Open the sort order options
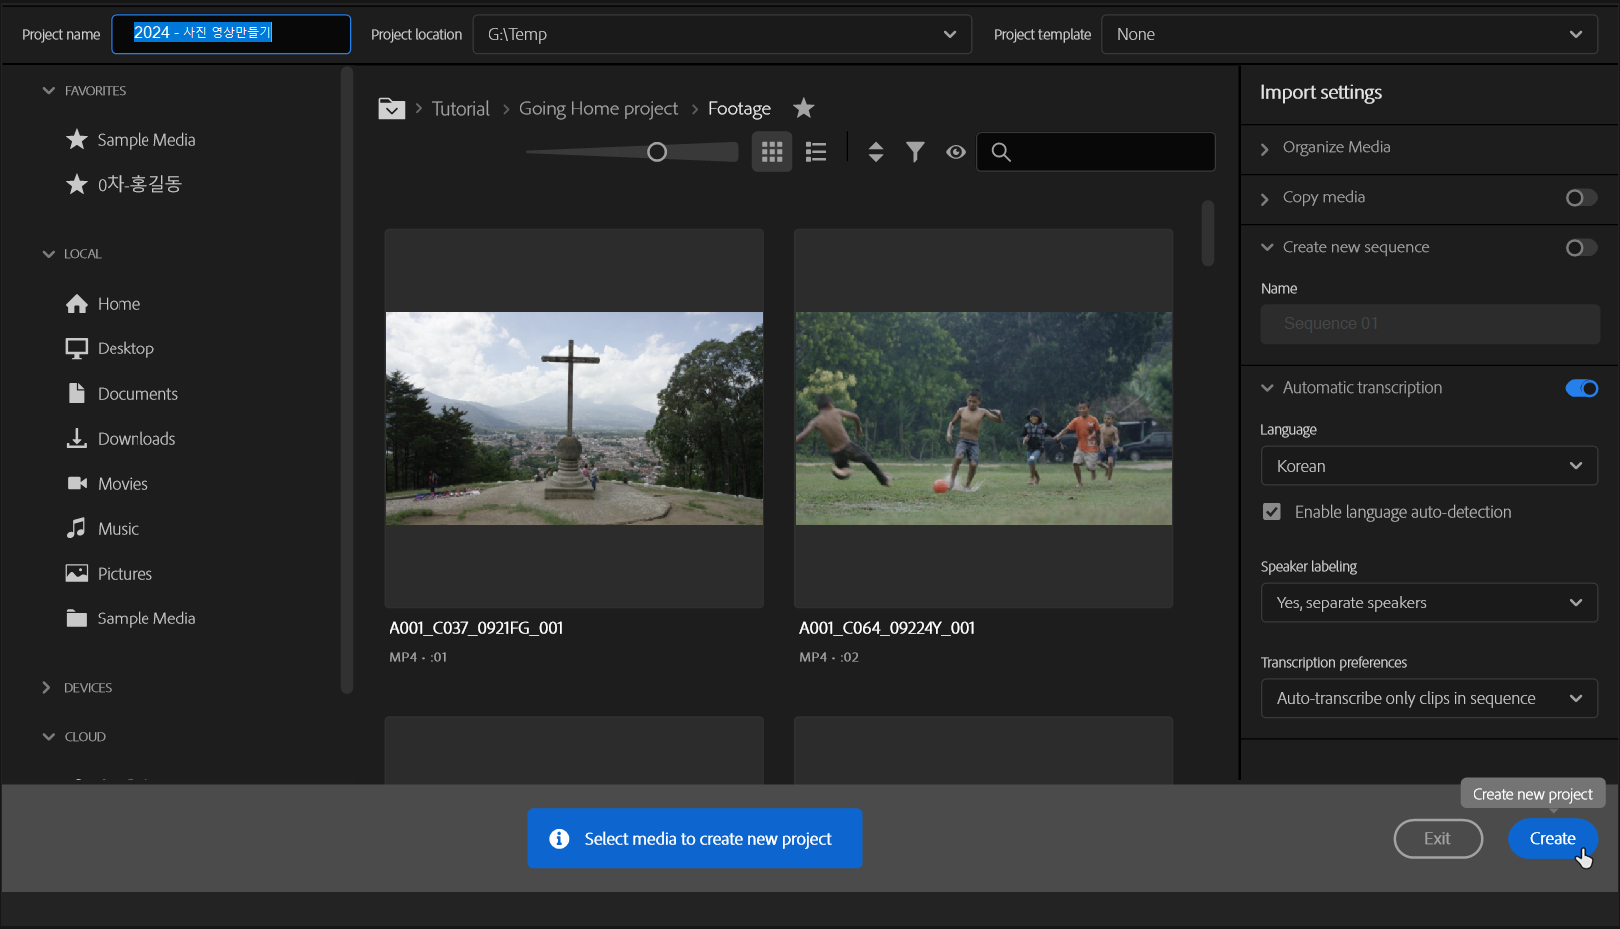This screenshot has height=929, width=1620. (875, 152)
